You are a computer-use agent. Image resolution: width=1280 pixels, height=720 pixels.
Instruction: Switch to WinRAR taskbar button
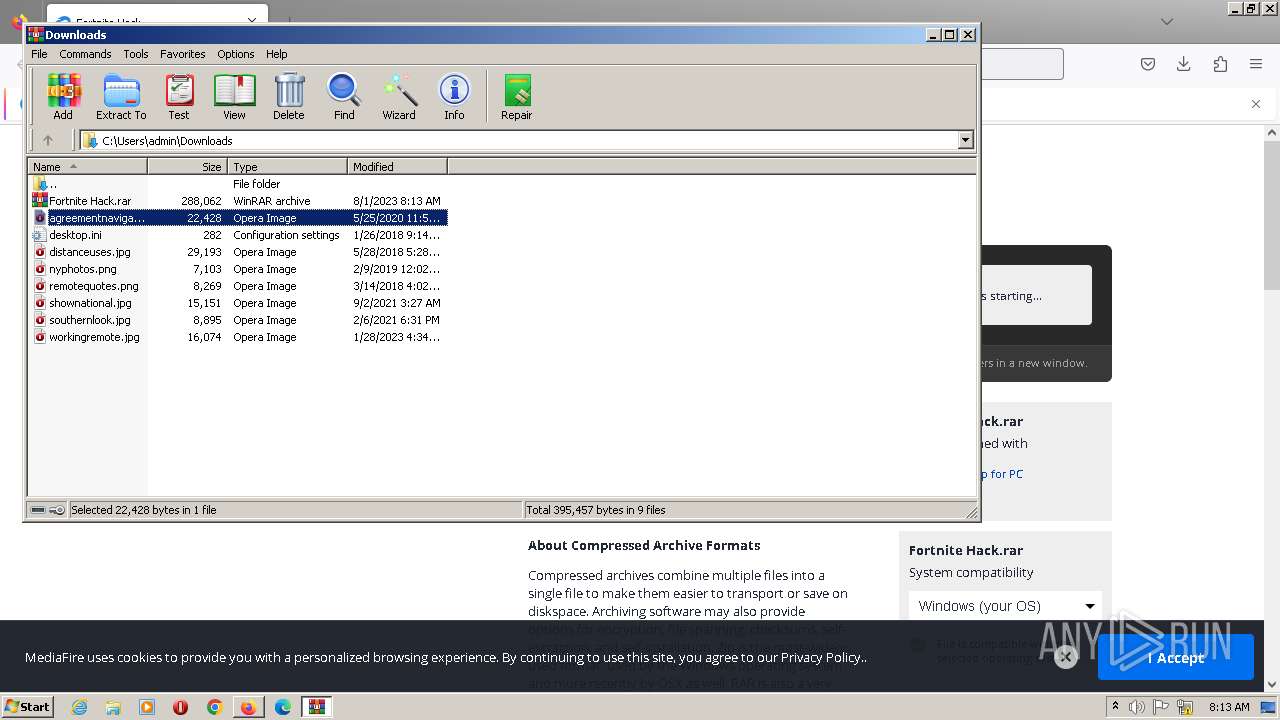[x=317, y=707]
